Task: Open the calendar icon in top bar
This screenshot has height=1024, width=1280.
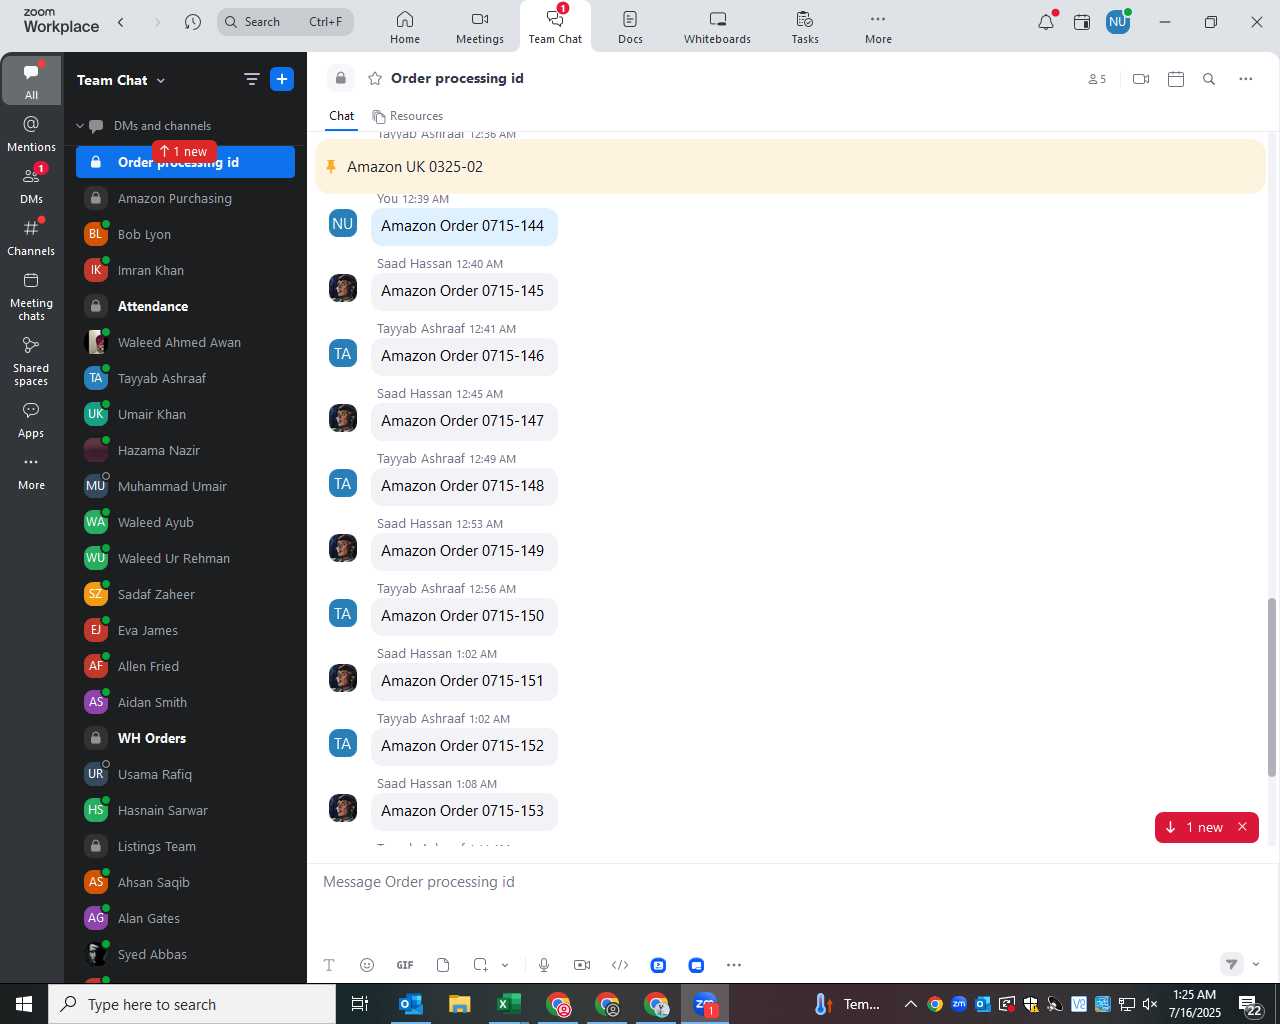Action: [1082, 22]
